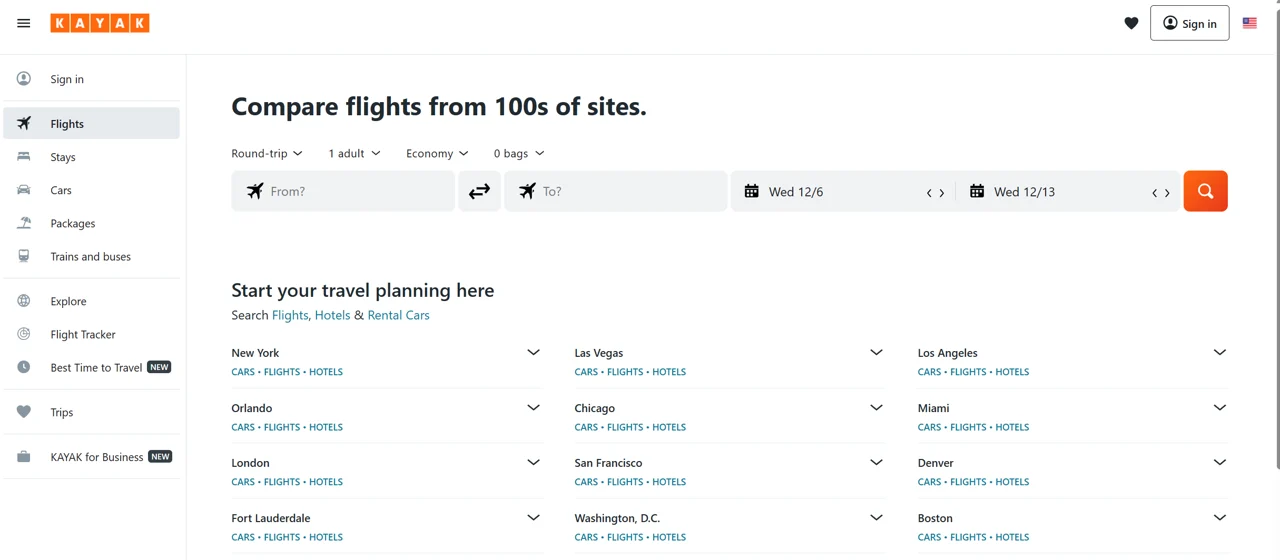This screenshot has width=1280, height=560.
Task: Go to next return date
Action: [x=1167, y=192]
